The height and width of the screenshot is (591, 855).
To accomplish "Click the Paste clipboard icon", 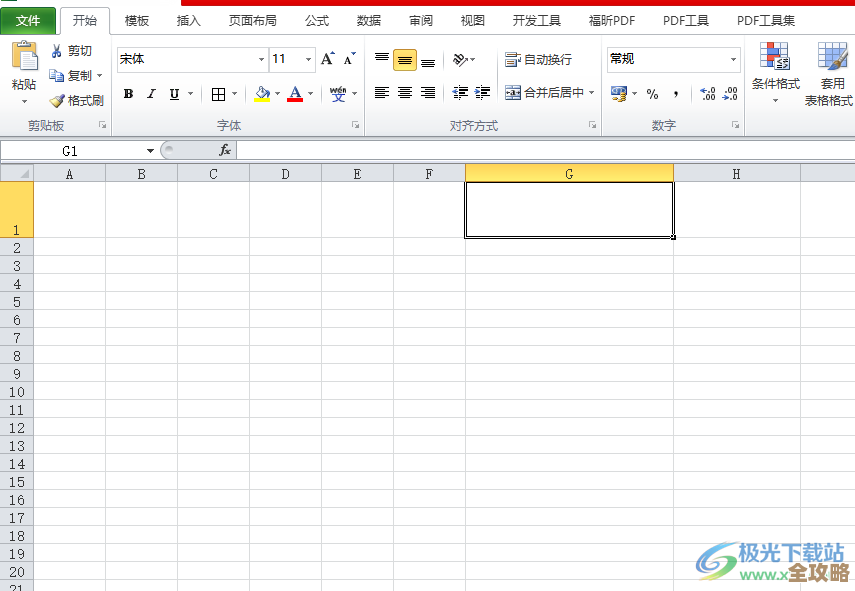I will [x=24, y=58].
